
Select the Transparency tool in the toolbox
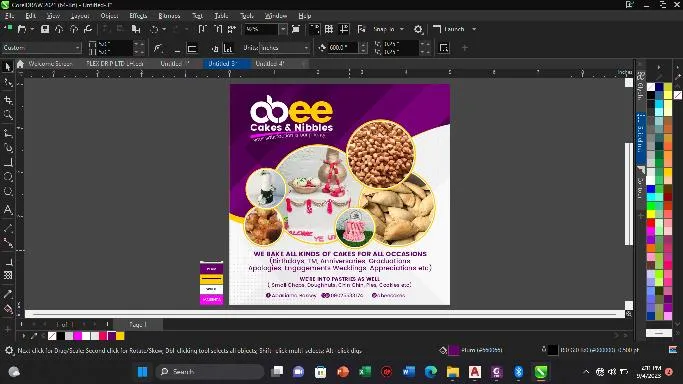pos(8,275)
